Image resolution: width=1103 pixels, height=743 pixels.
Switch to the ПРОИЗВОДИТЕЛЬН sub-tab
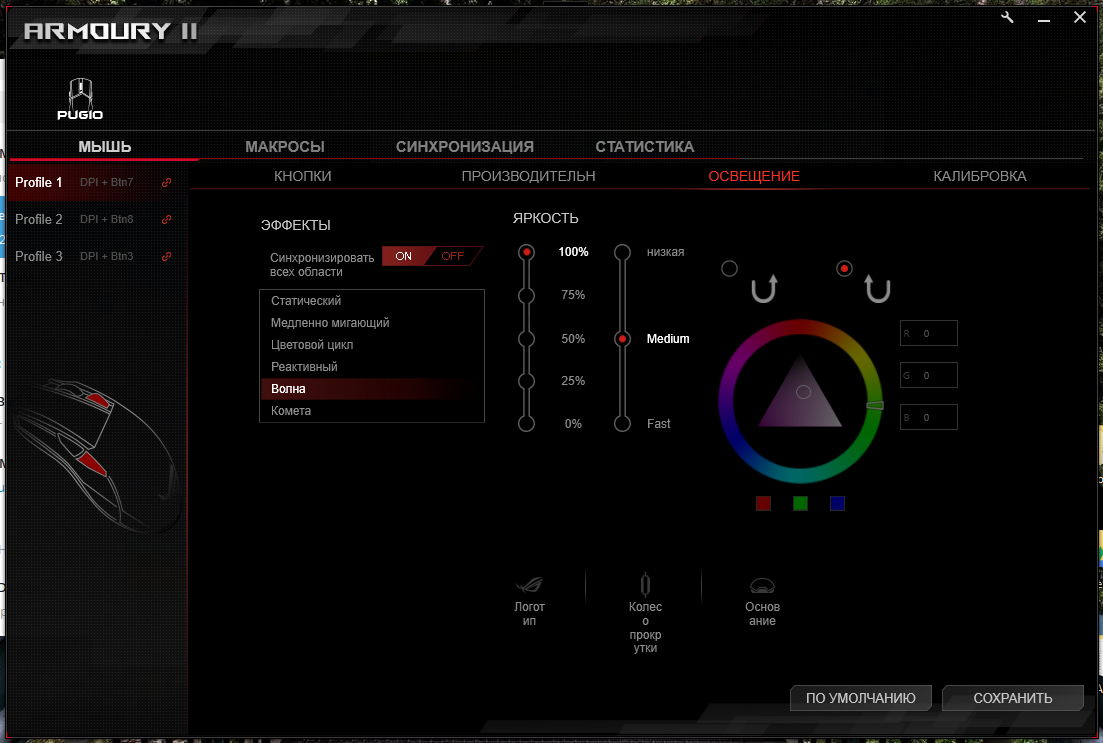point(528,177)
